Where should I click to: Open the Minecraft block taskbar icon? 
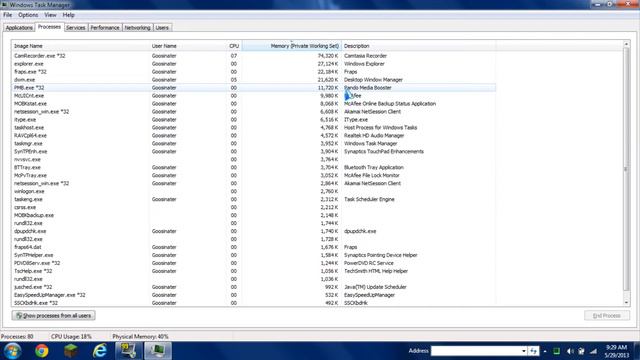point(71,351)
